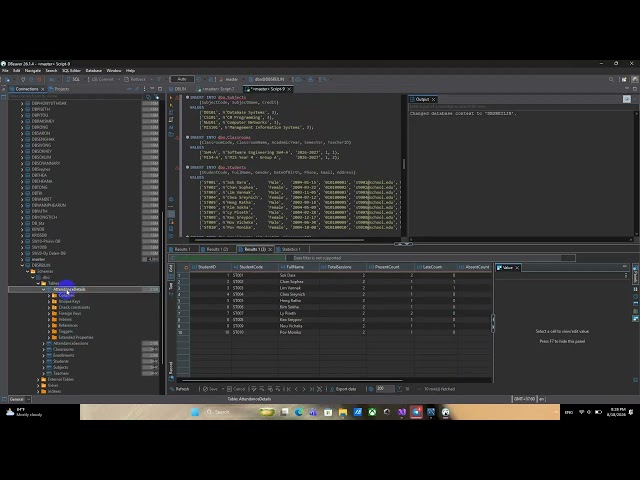The width and height of the screenshot is (640, 480).
Task: Expand the External Tables folder
Action: pos(38,379)
